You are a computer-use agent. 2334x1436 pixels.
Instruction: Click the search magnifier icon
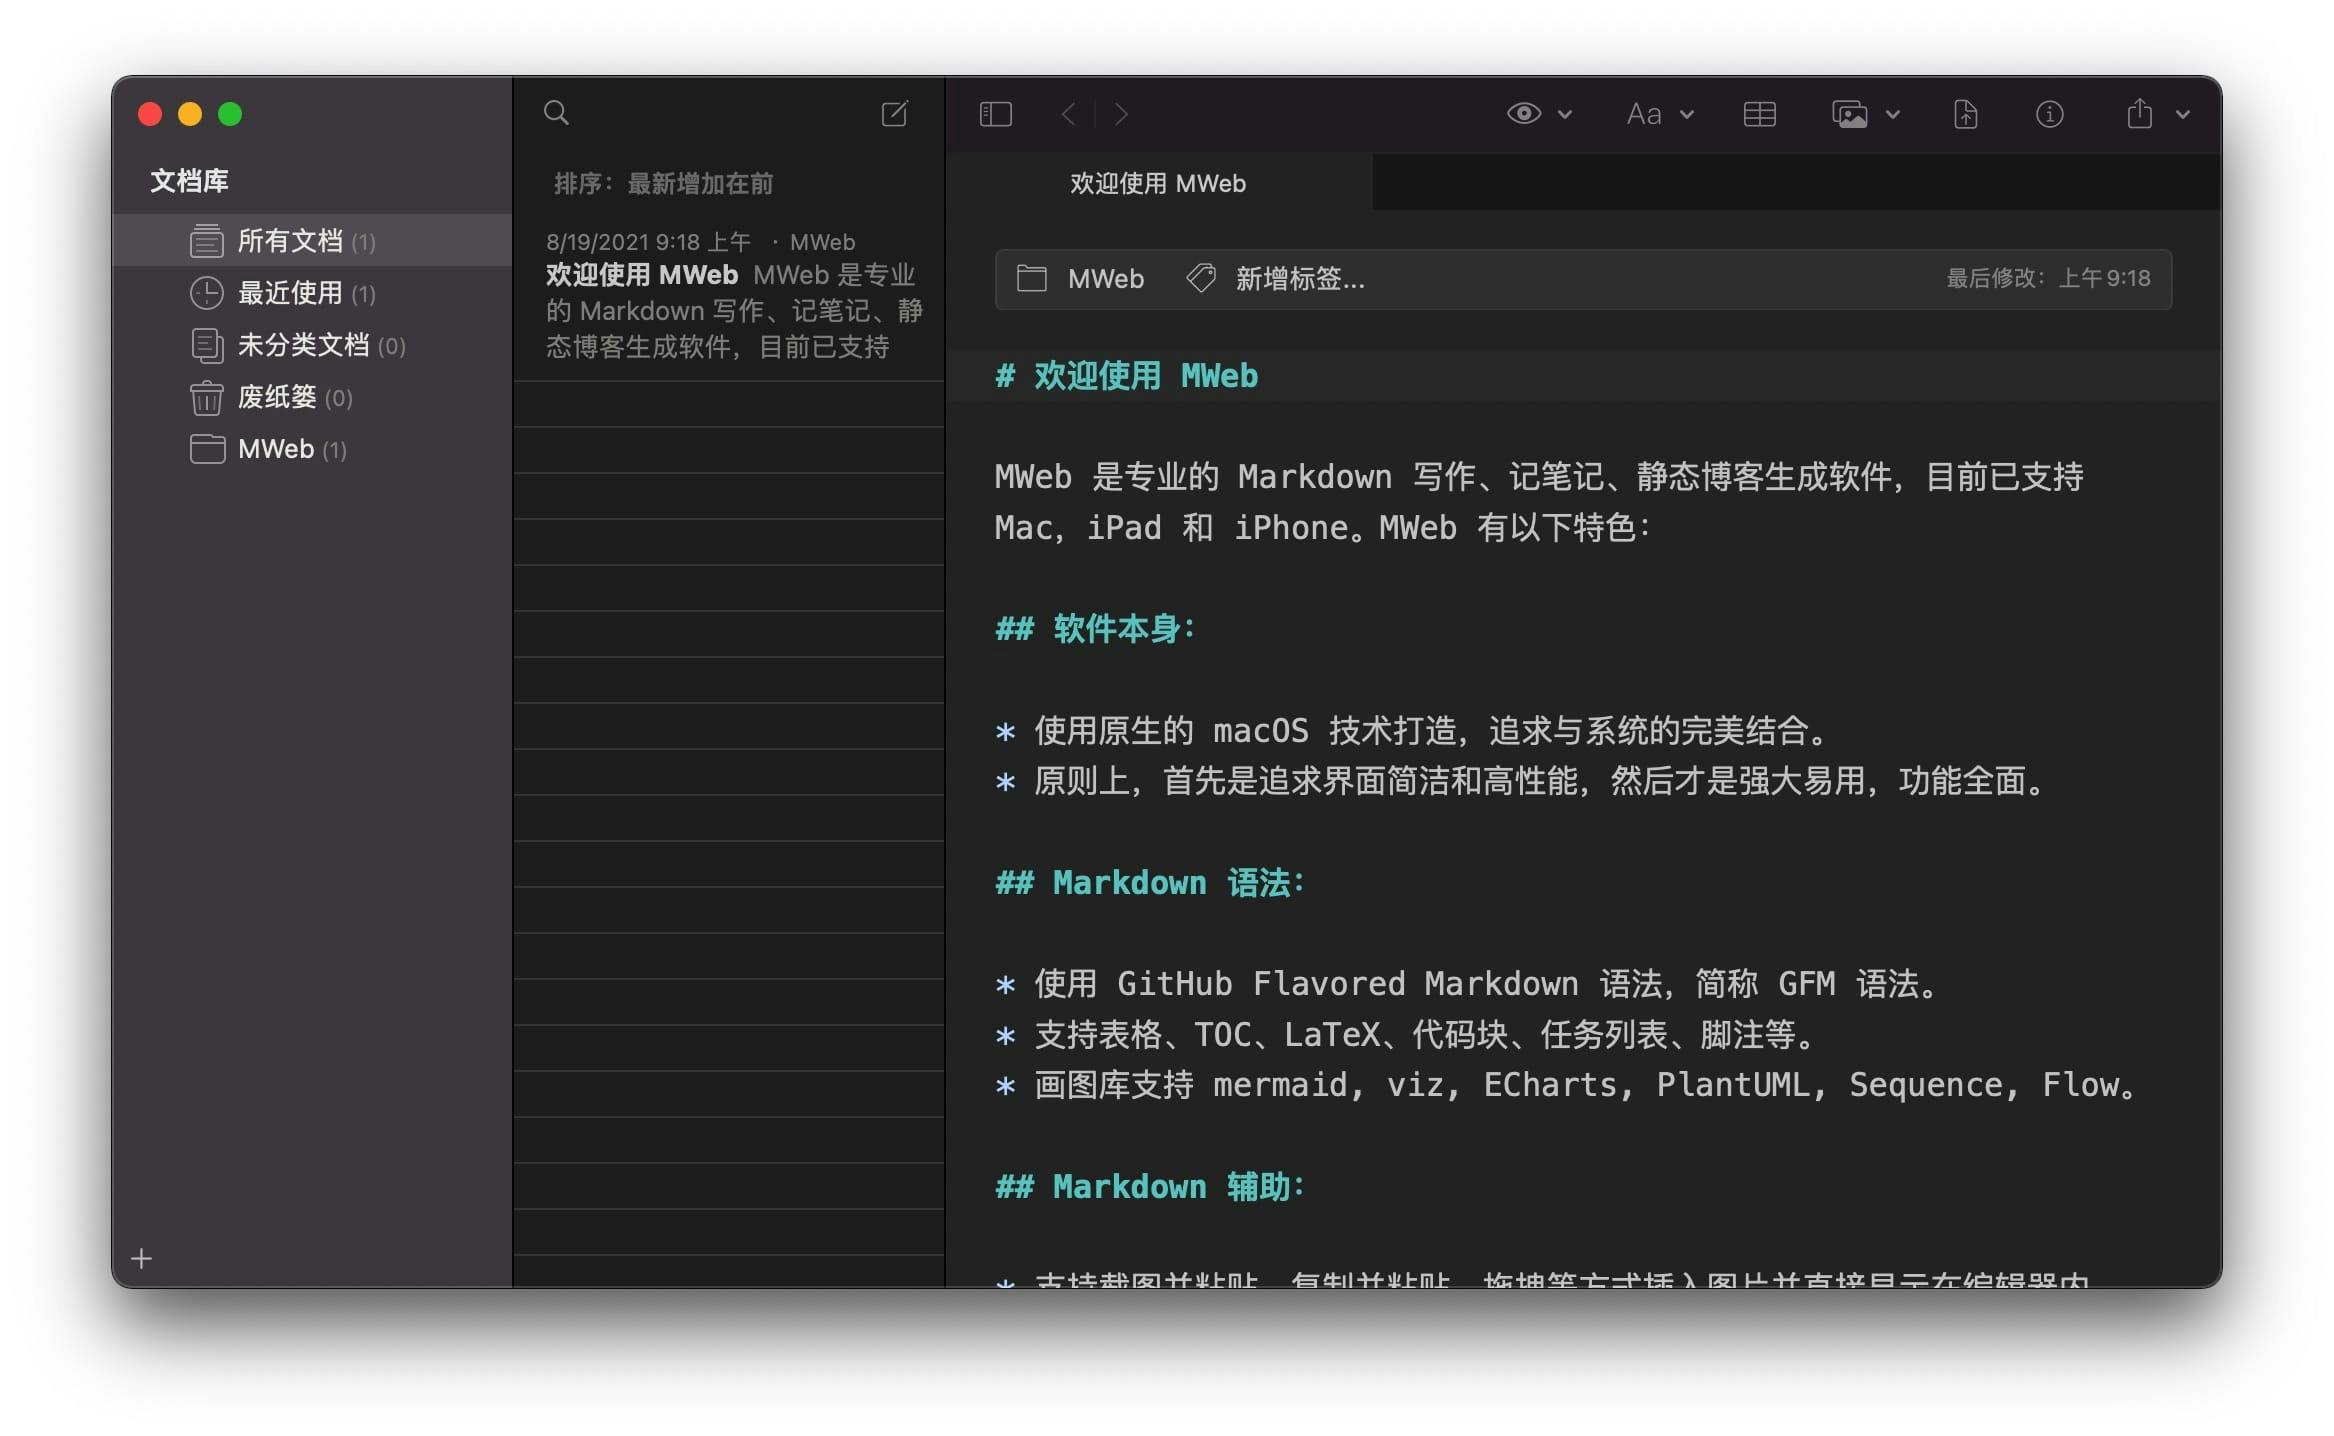tap(556, 113)
